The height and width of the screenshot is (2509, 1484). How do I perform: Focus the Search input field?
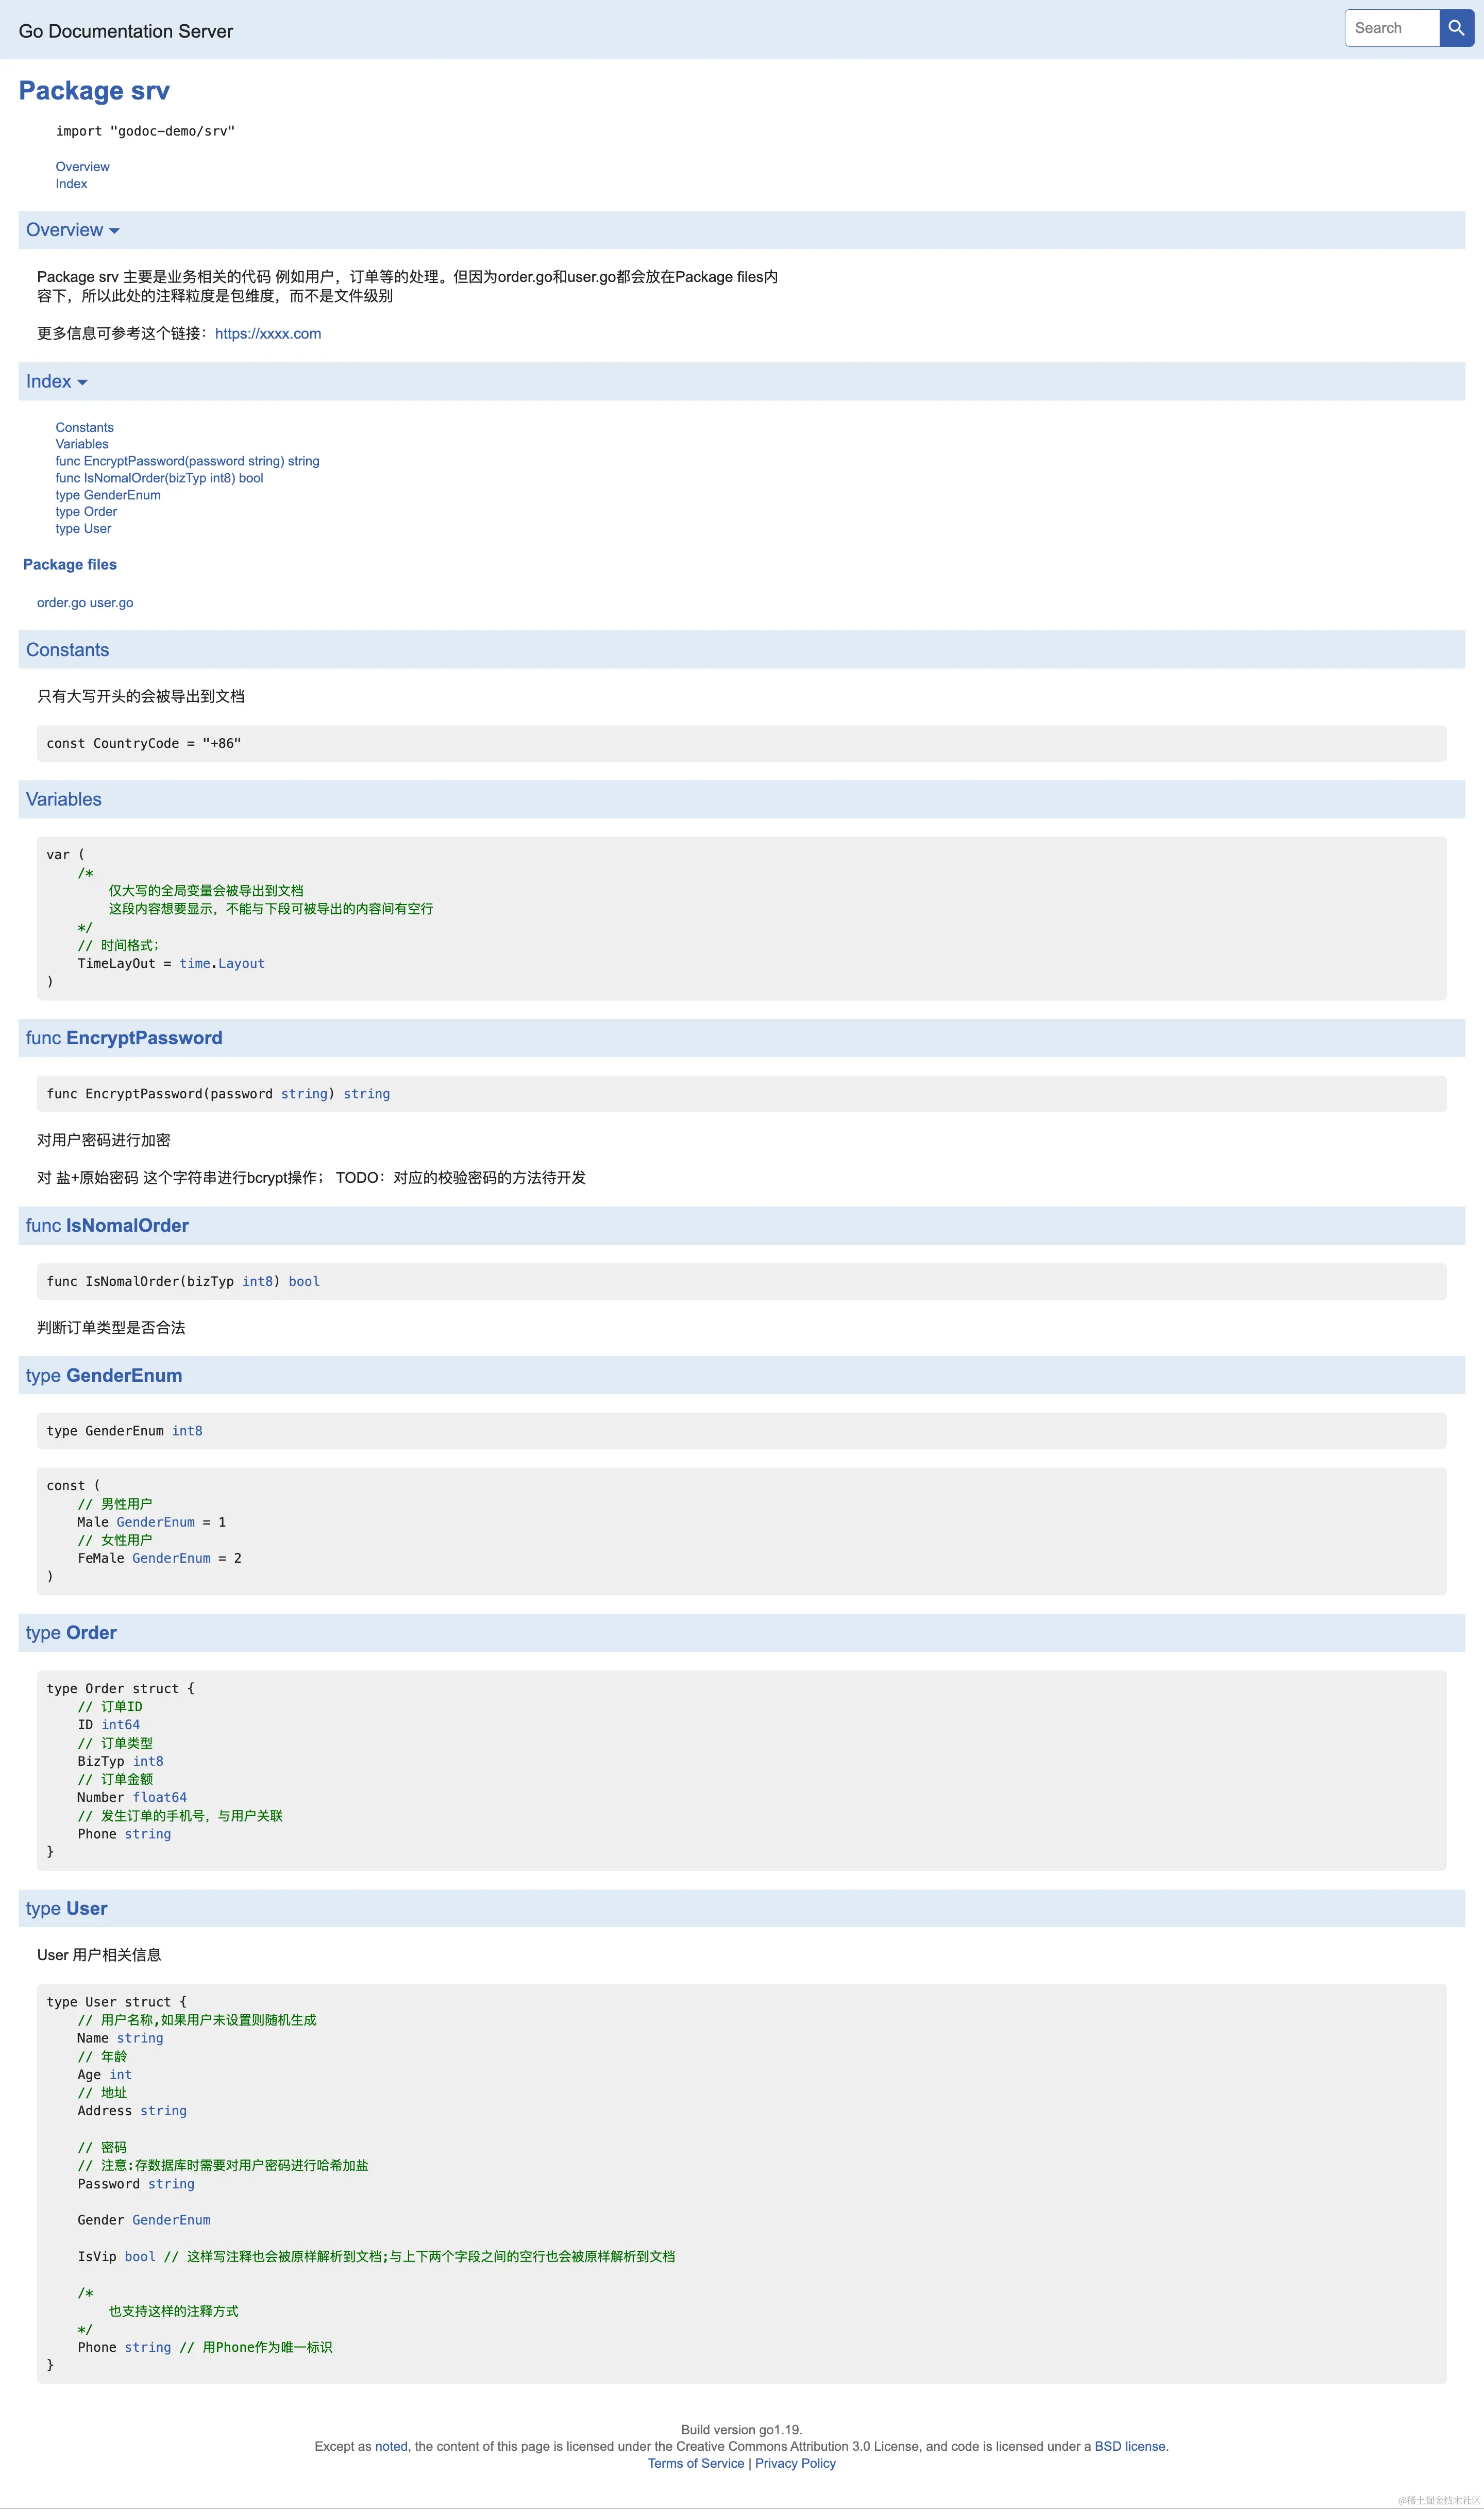[x=1392, y=28]
